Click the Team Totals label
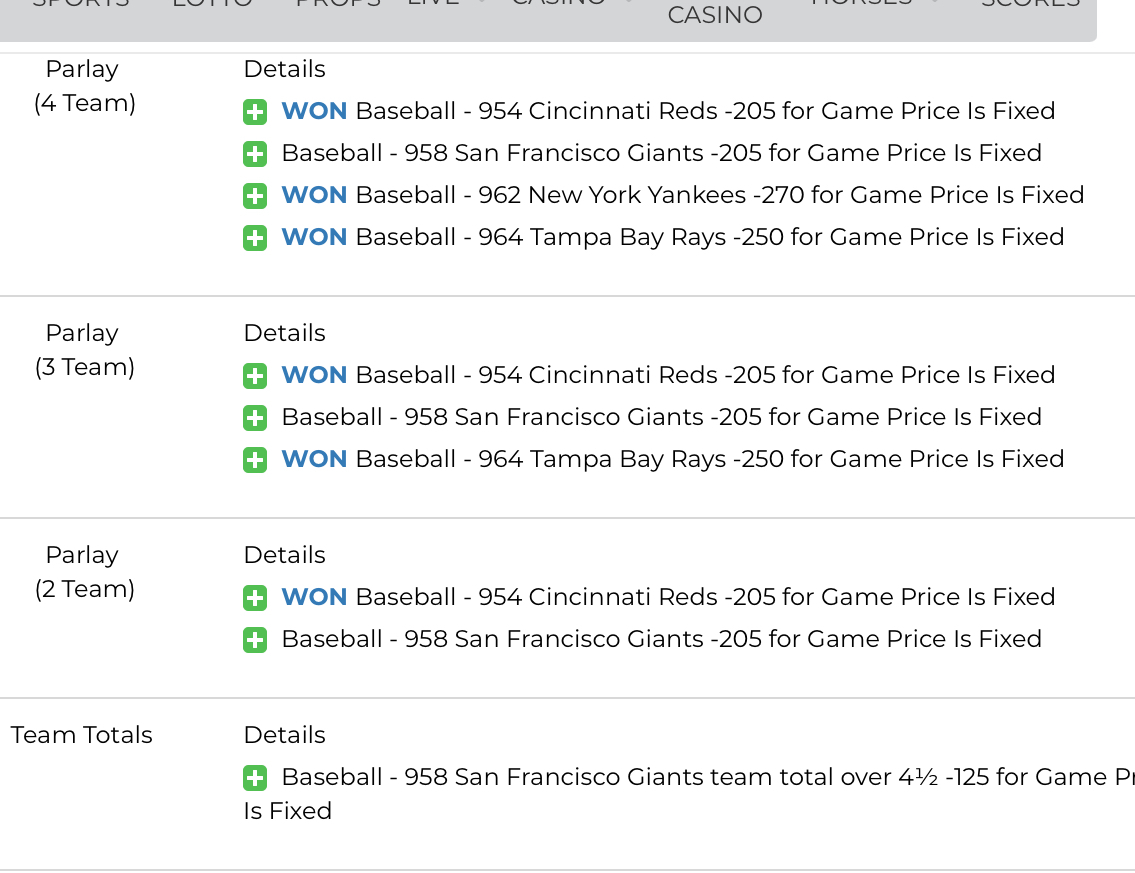 81,735
